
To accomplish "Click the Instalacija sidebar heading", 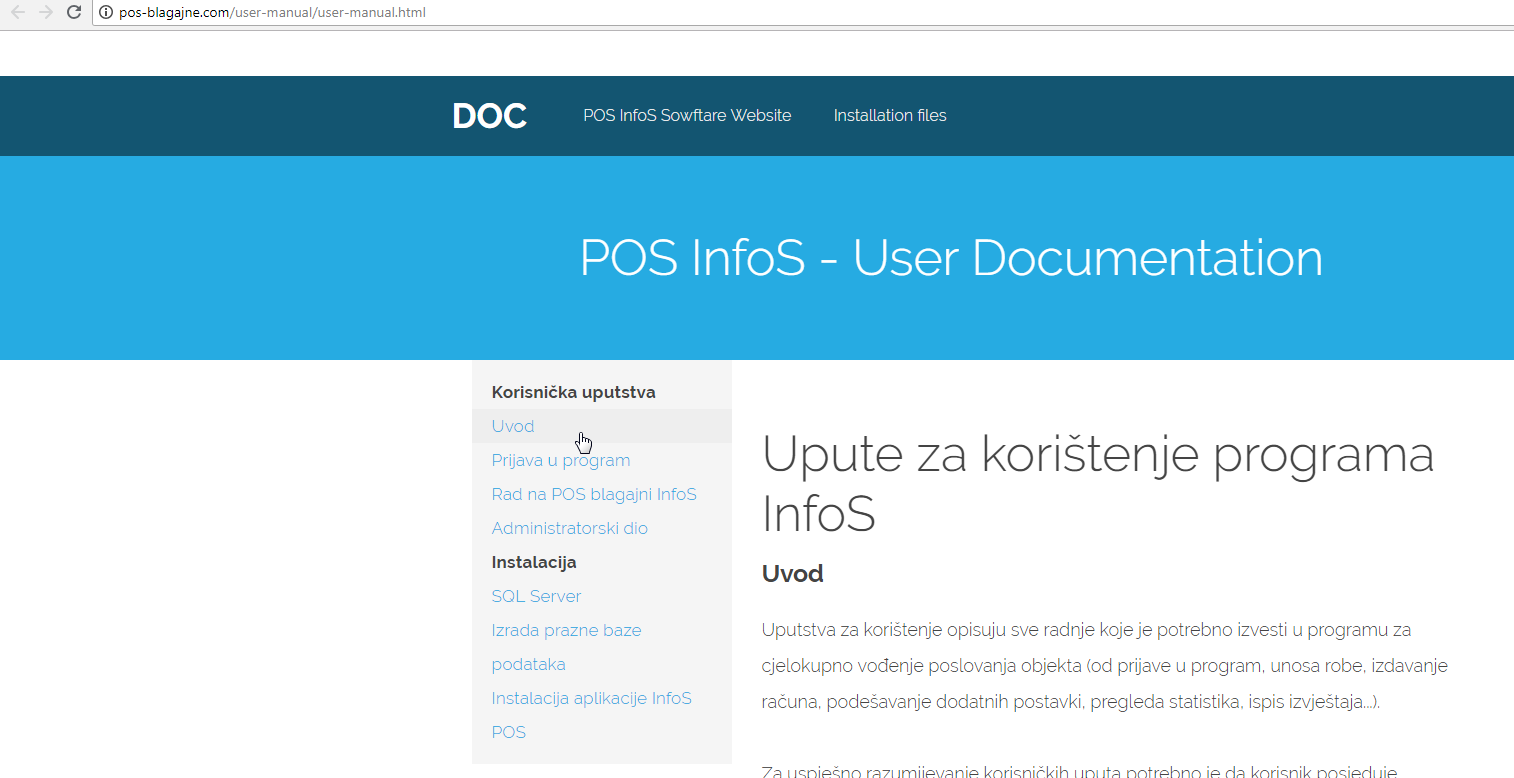I will [x=533, y=562].
